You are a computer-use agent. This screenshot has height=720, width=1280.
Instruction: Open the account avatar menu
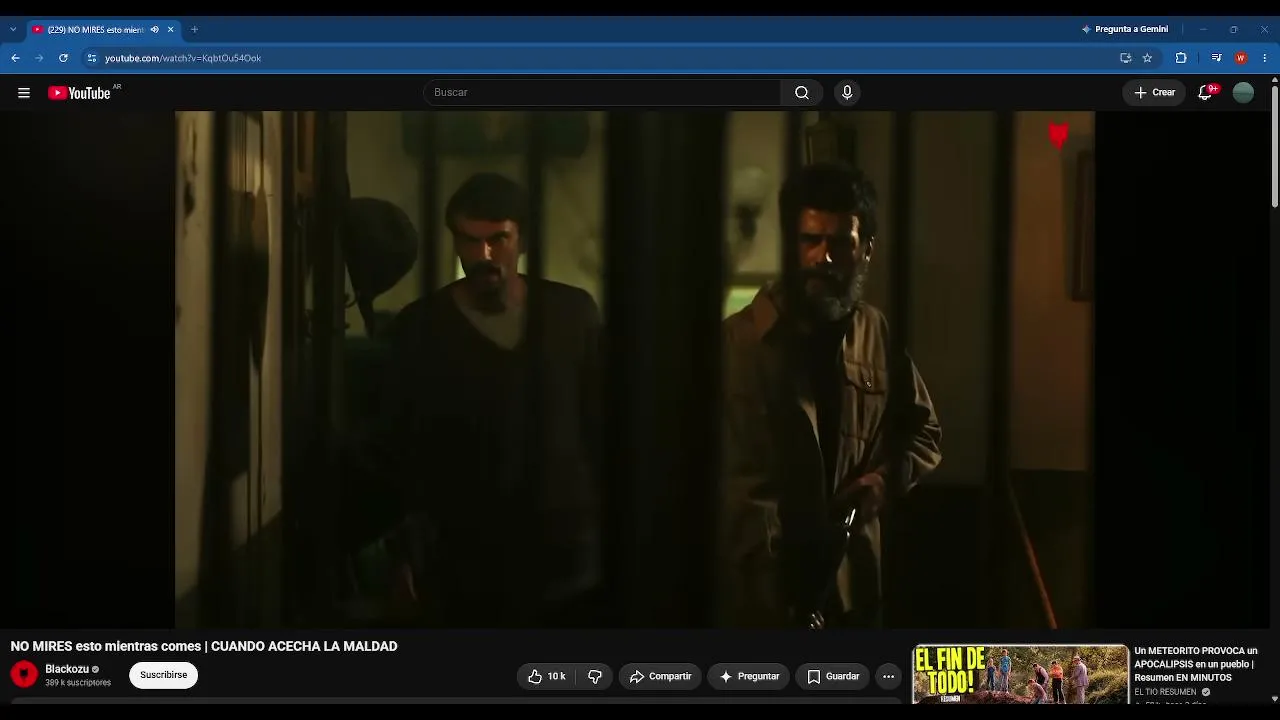[1243, 93]
